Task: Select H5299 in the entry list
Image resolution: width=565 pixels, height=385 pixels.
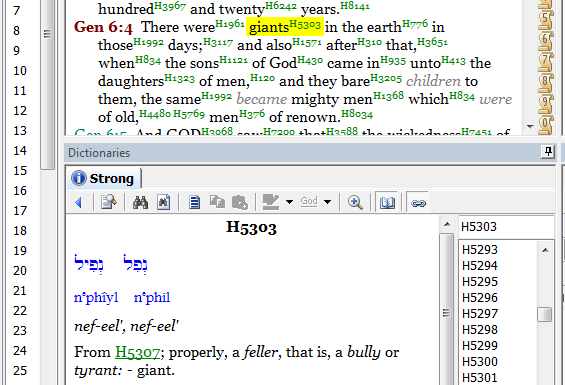Action: [480, 345]
